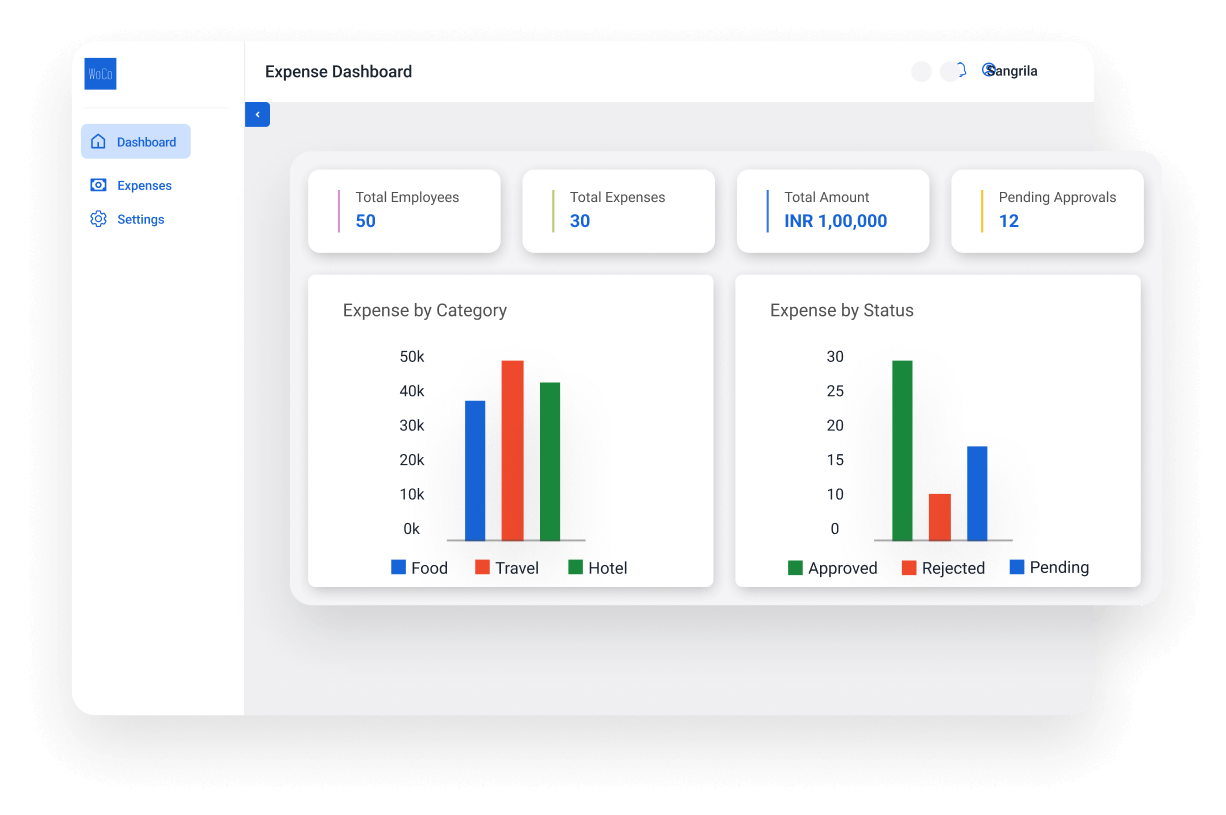Click the user avatar icon beside Sangrila
This screenshot has width=1226, height=815.
point(988,70)
